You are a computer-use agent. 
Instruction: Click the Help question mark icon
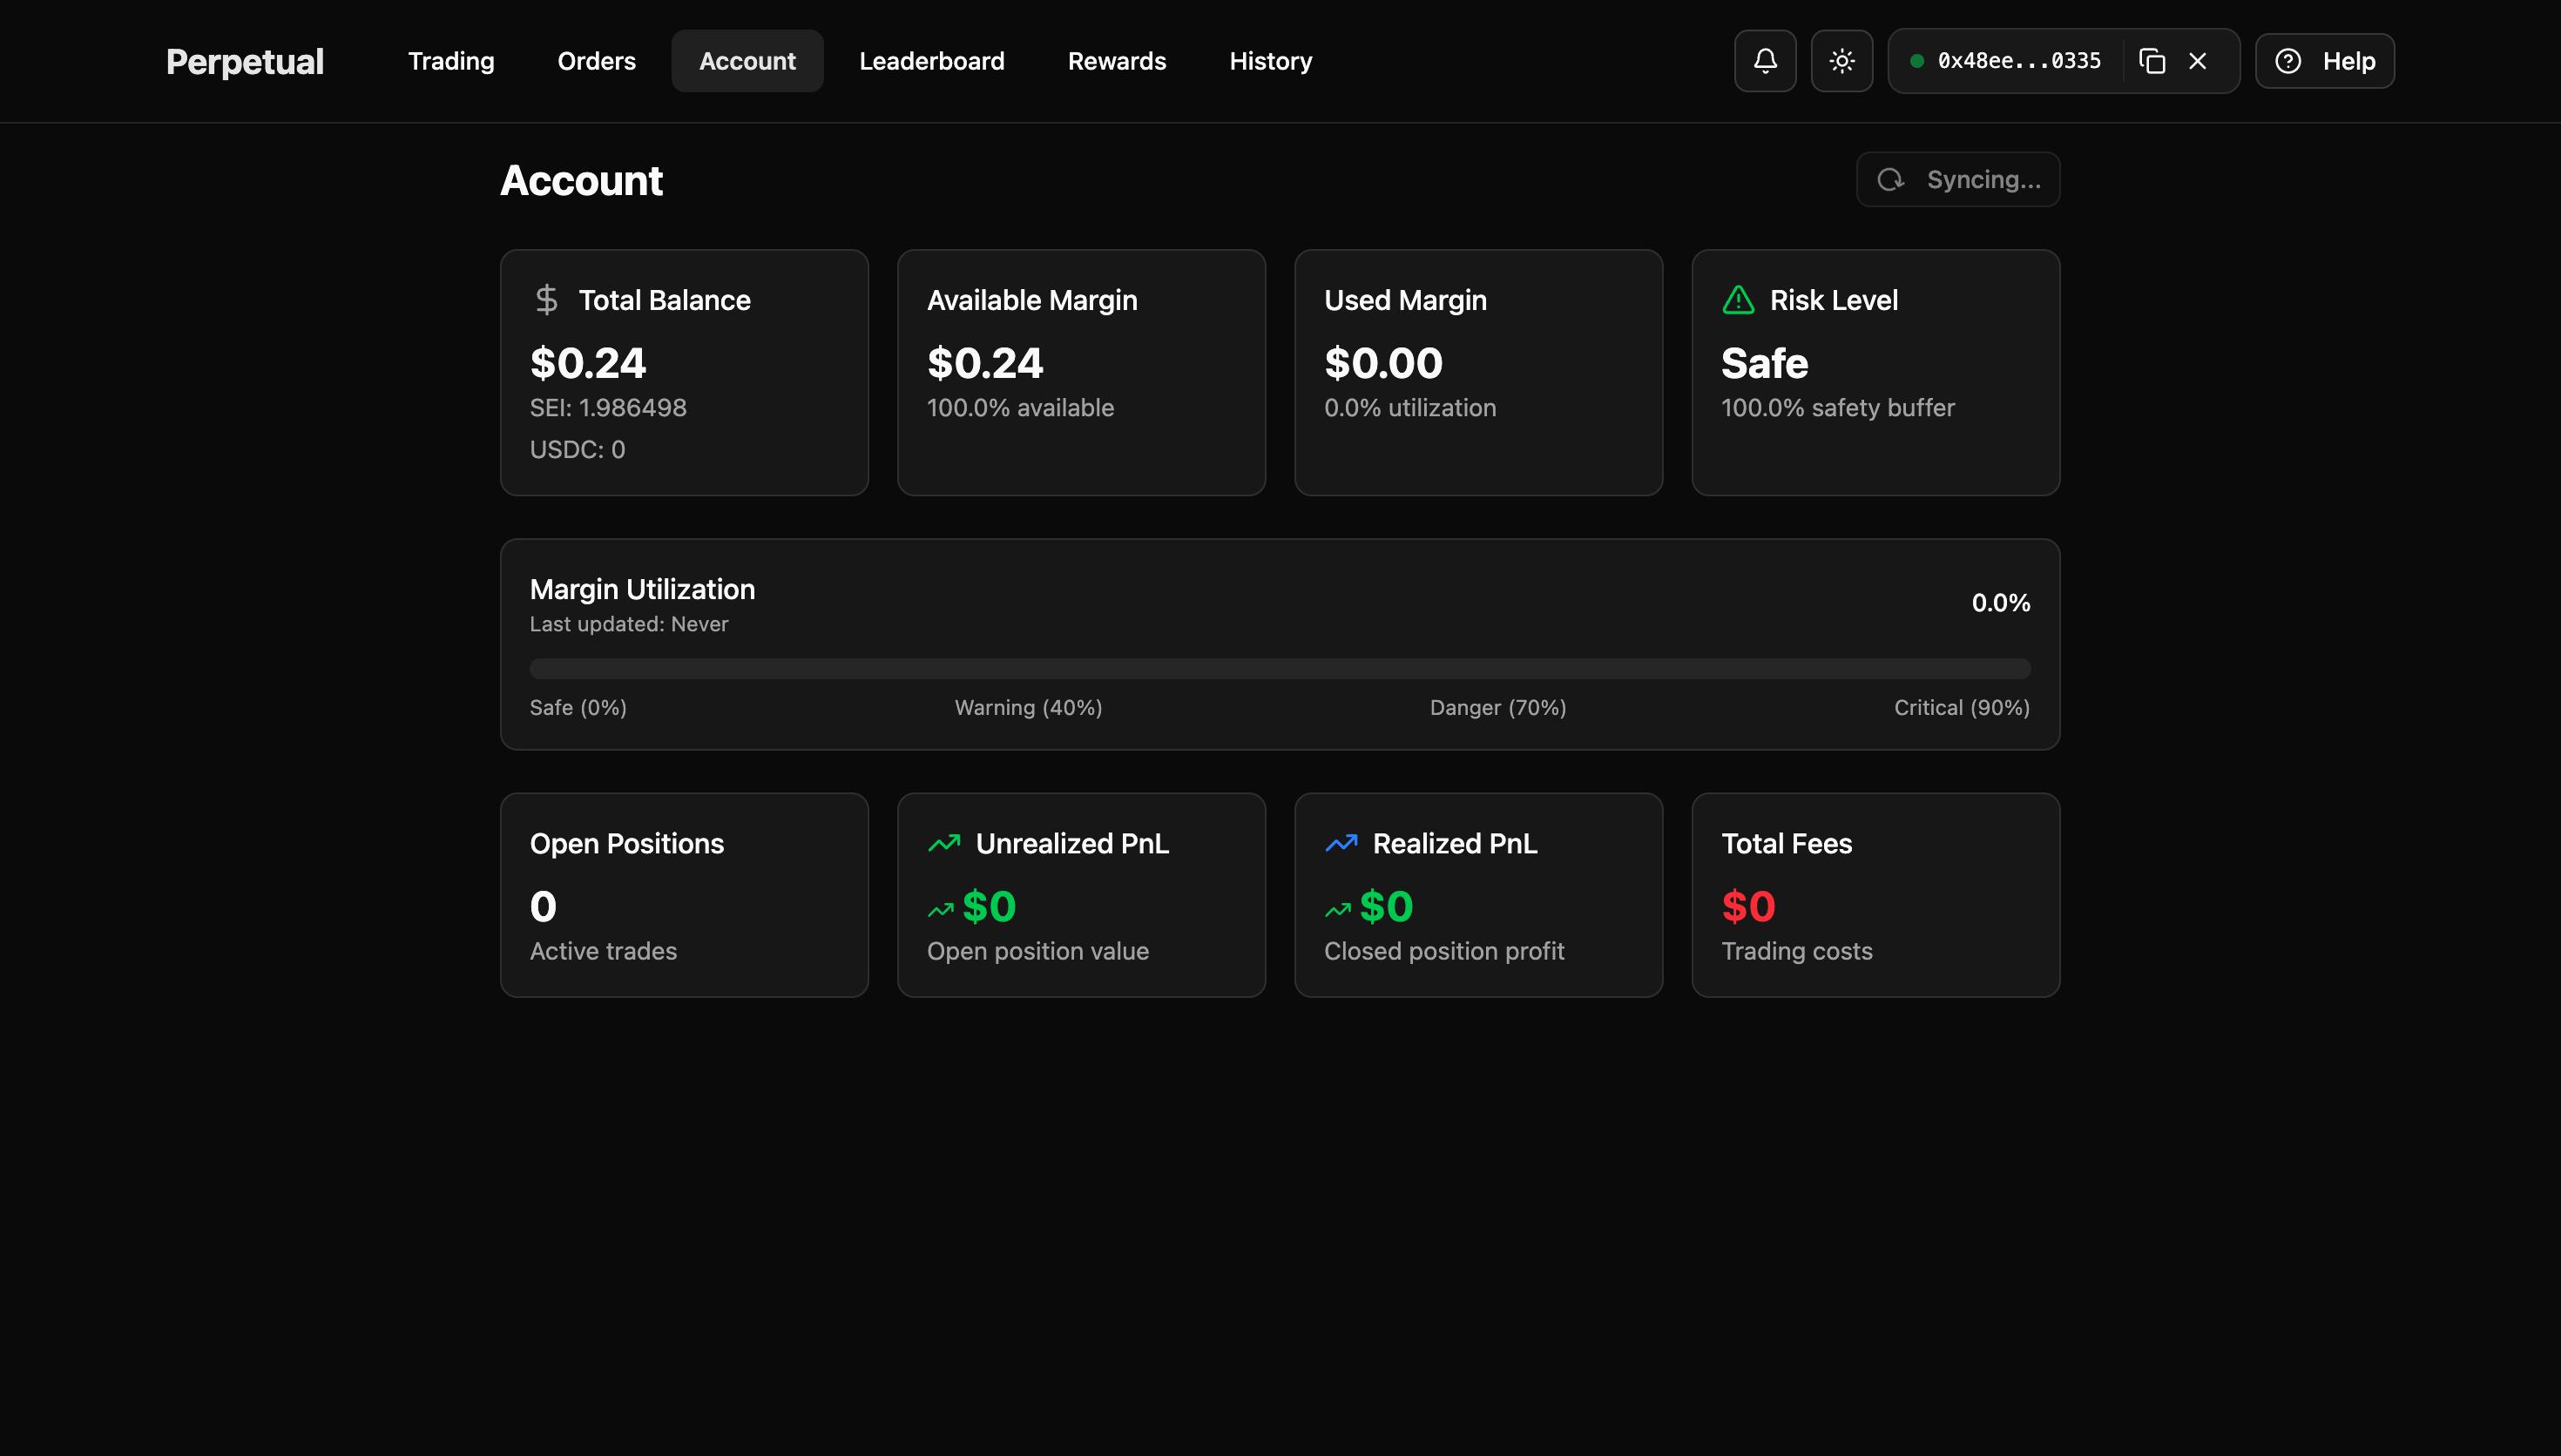(2288, 61)
